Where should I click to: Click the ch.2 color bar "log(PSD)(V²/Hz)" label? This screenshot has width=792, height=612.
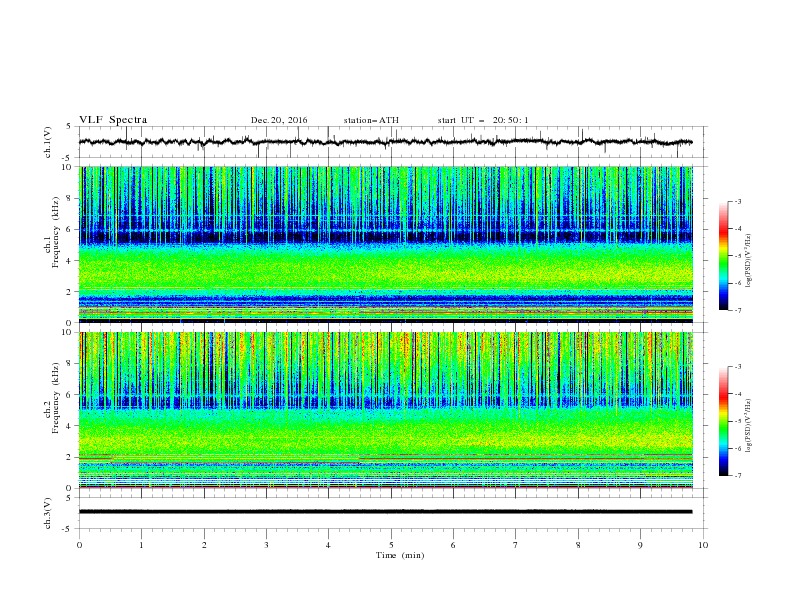pyautogui.click(x=749, y=426)
